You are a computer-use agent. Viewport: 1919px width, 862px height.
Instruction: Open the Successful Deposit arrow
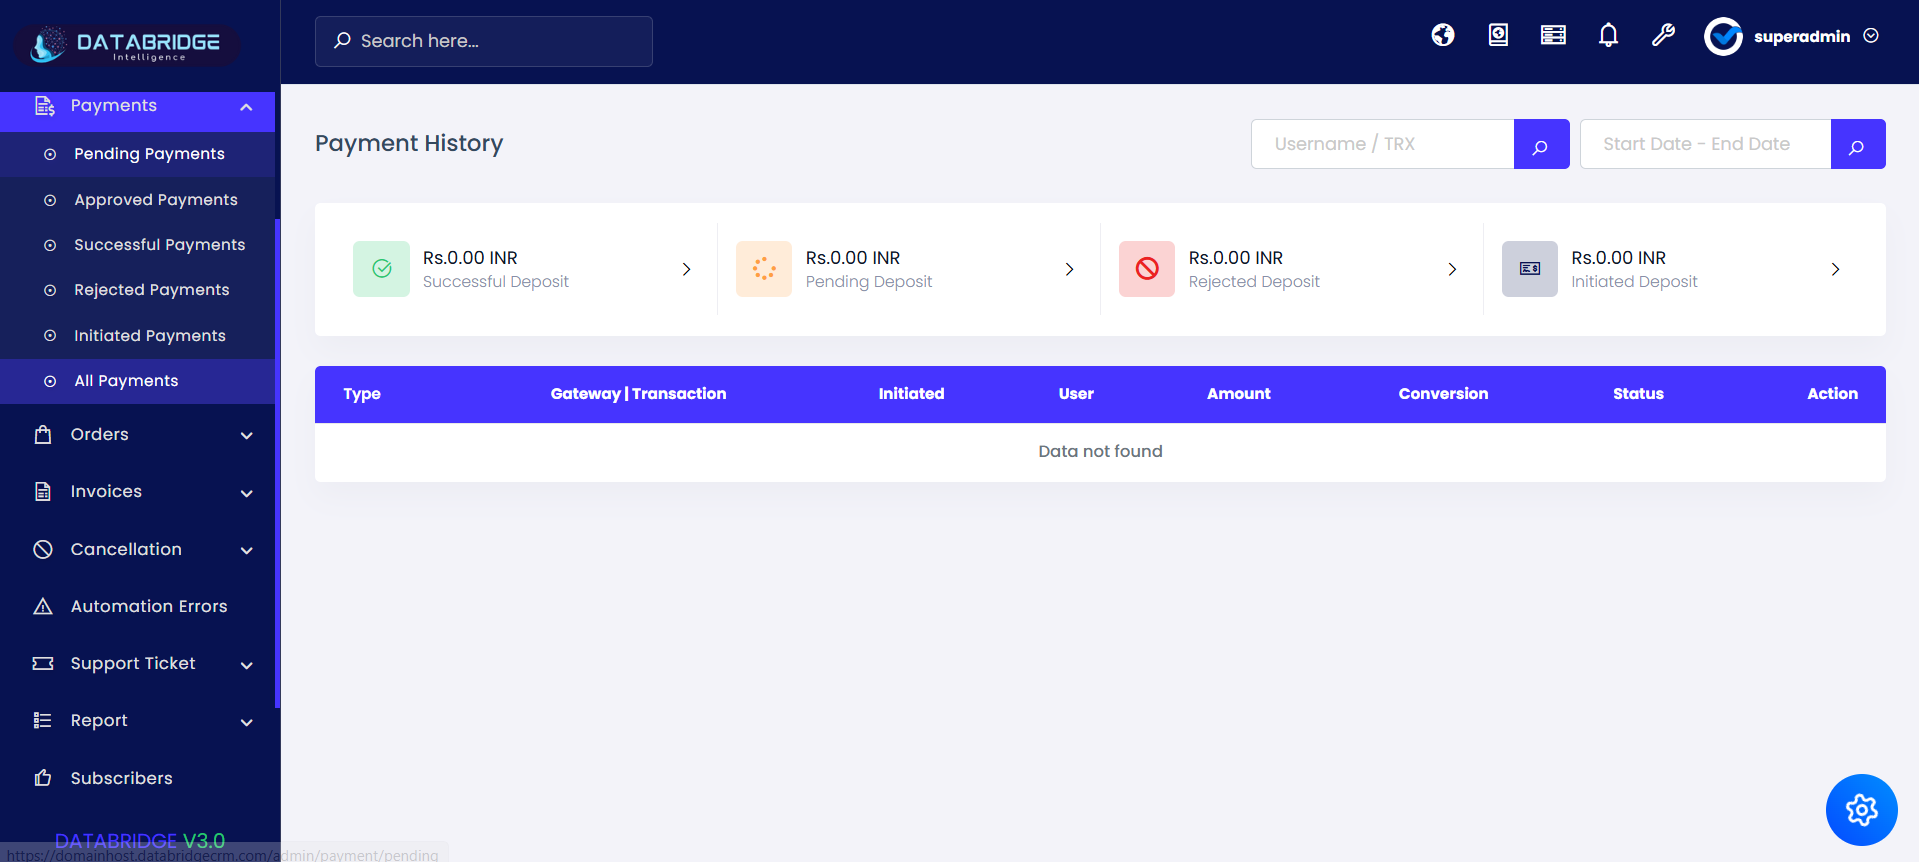point(687,269)
